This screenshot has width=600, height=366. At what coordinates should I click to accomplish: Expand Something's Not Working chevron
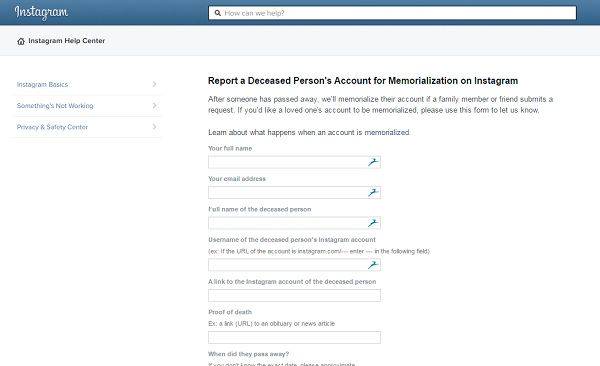155,105
